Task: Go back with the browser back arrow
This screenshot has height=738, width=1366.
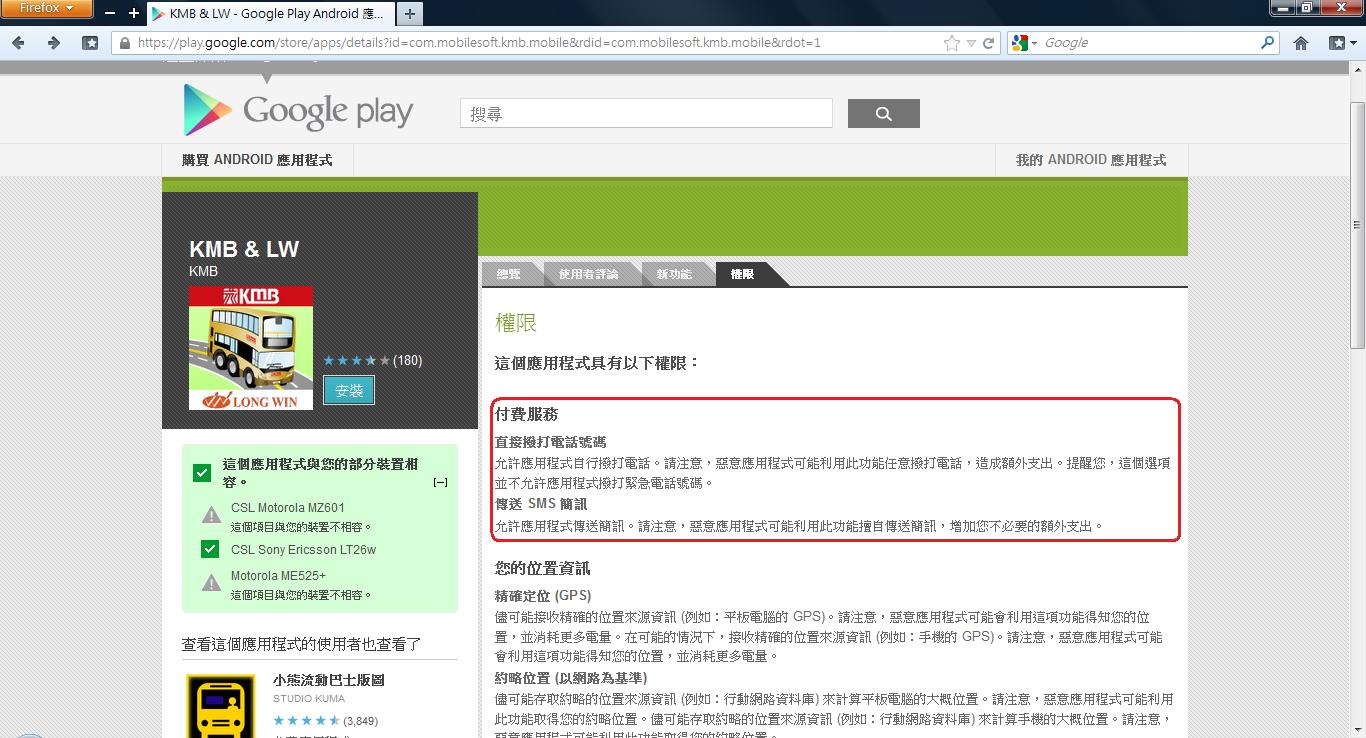Action: [x=19, y=43]
